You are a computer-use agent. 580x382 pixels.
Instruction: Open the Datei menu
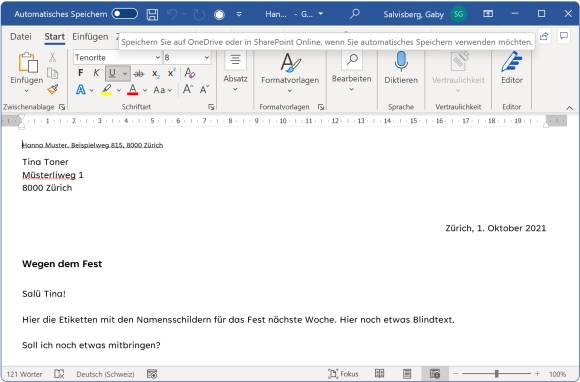tap(21, 37)
